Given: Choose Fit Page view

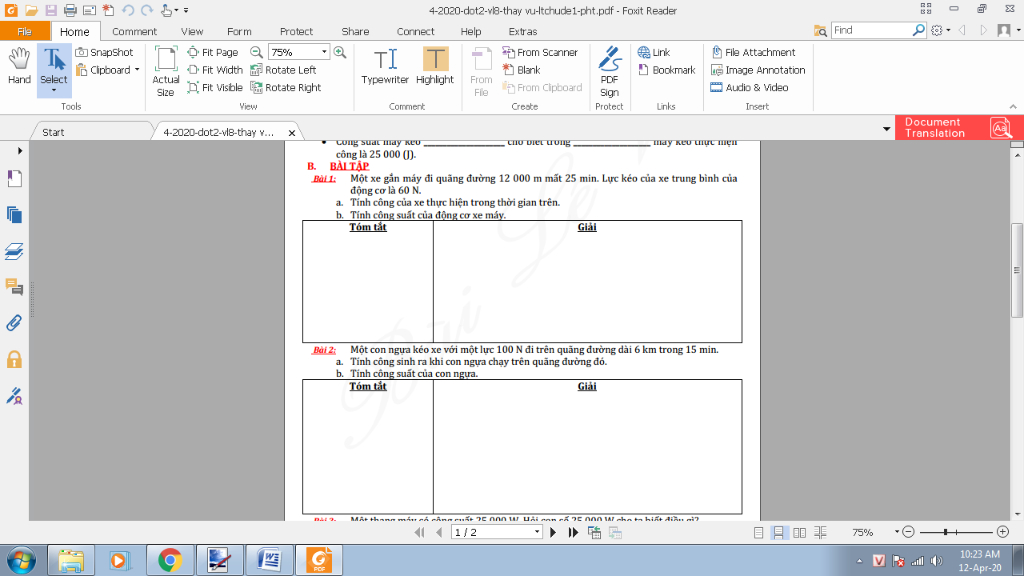Looking at the screenshot, I should [213, 52].
